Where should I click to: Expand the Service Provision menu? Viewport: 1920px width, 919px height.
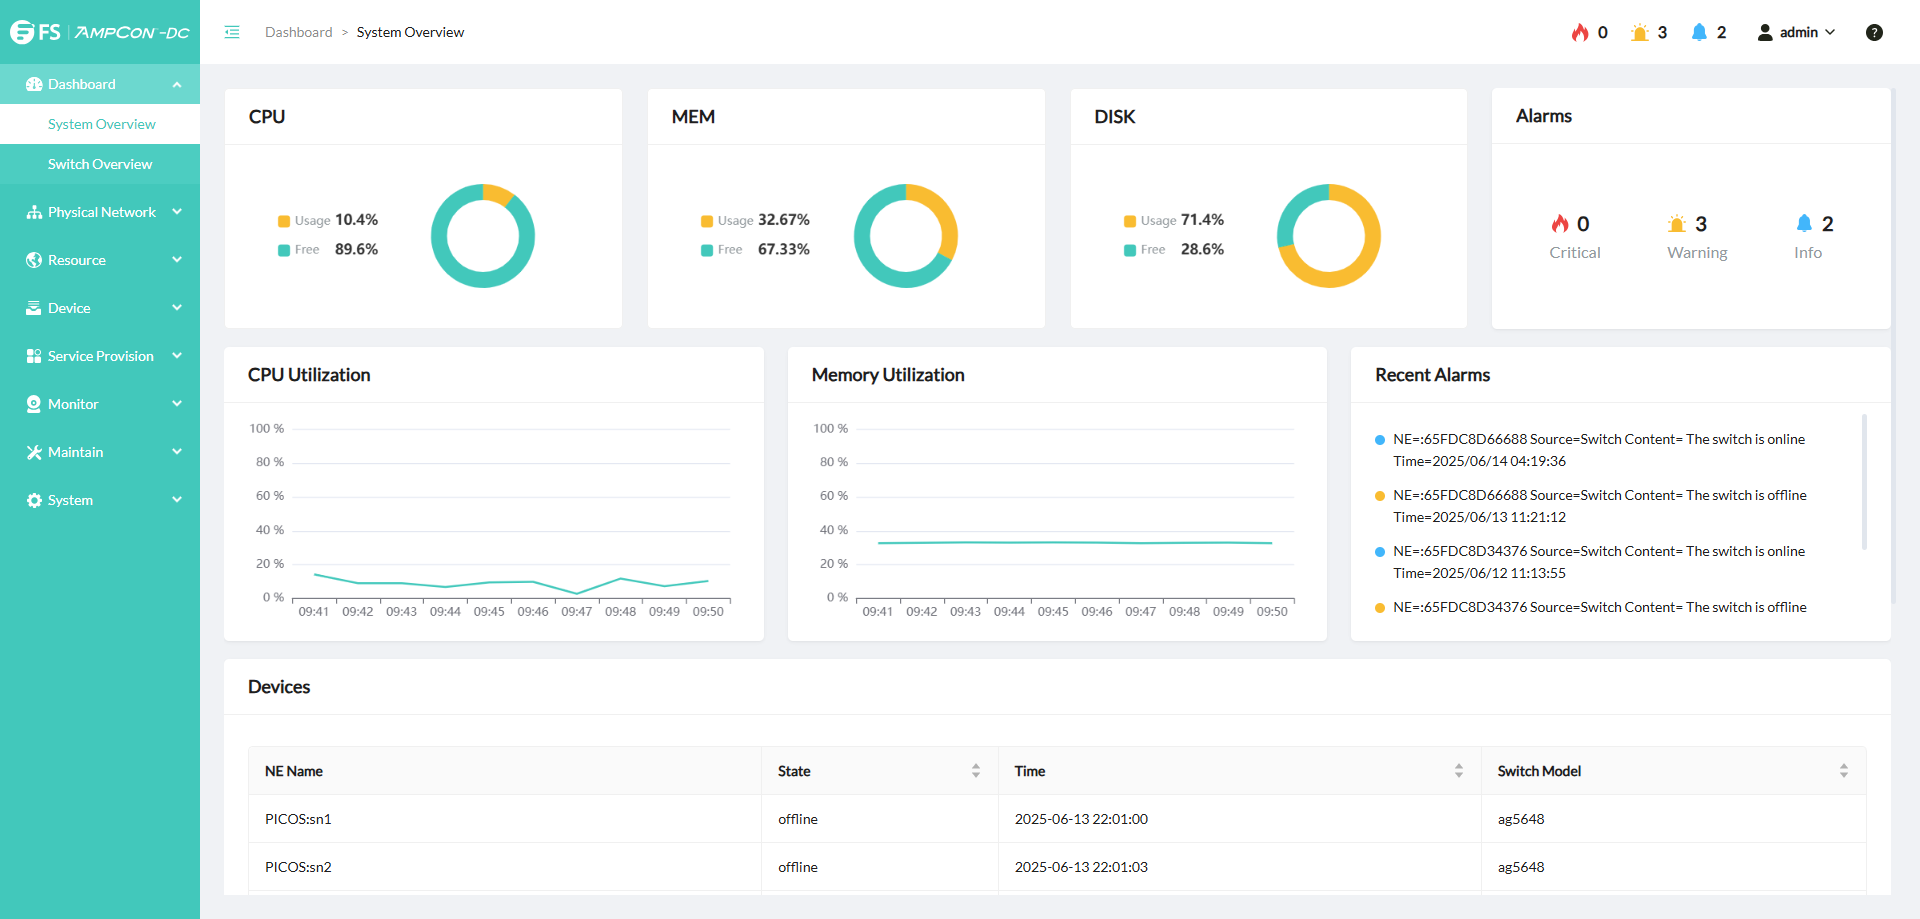(100, 356)
